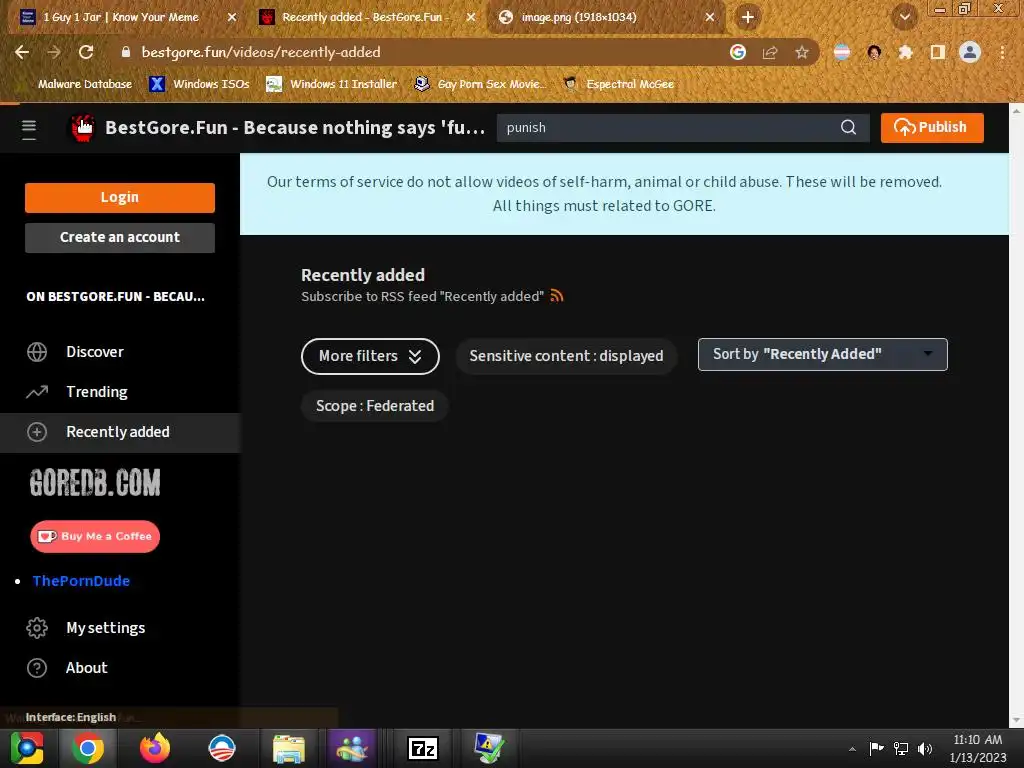Open Firefox from the taskbar
Screen dimensions: 1024x768
tap(155, 748)
